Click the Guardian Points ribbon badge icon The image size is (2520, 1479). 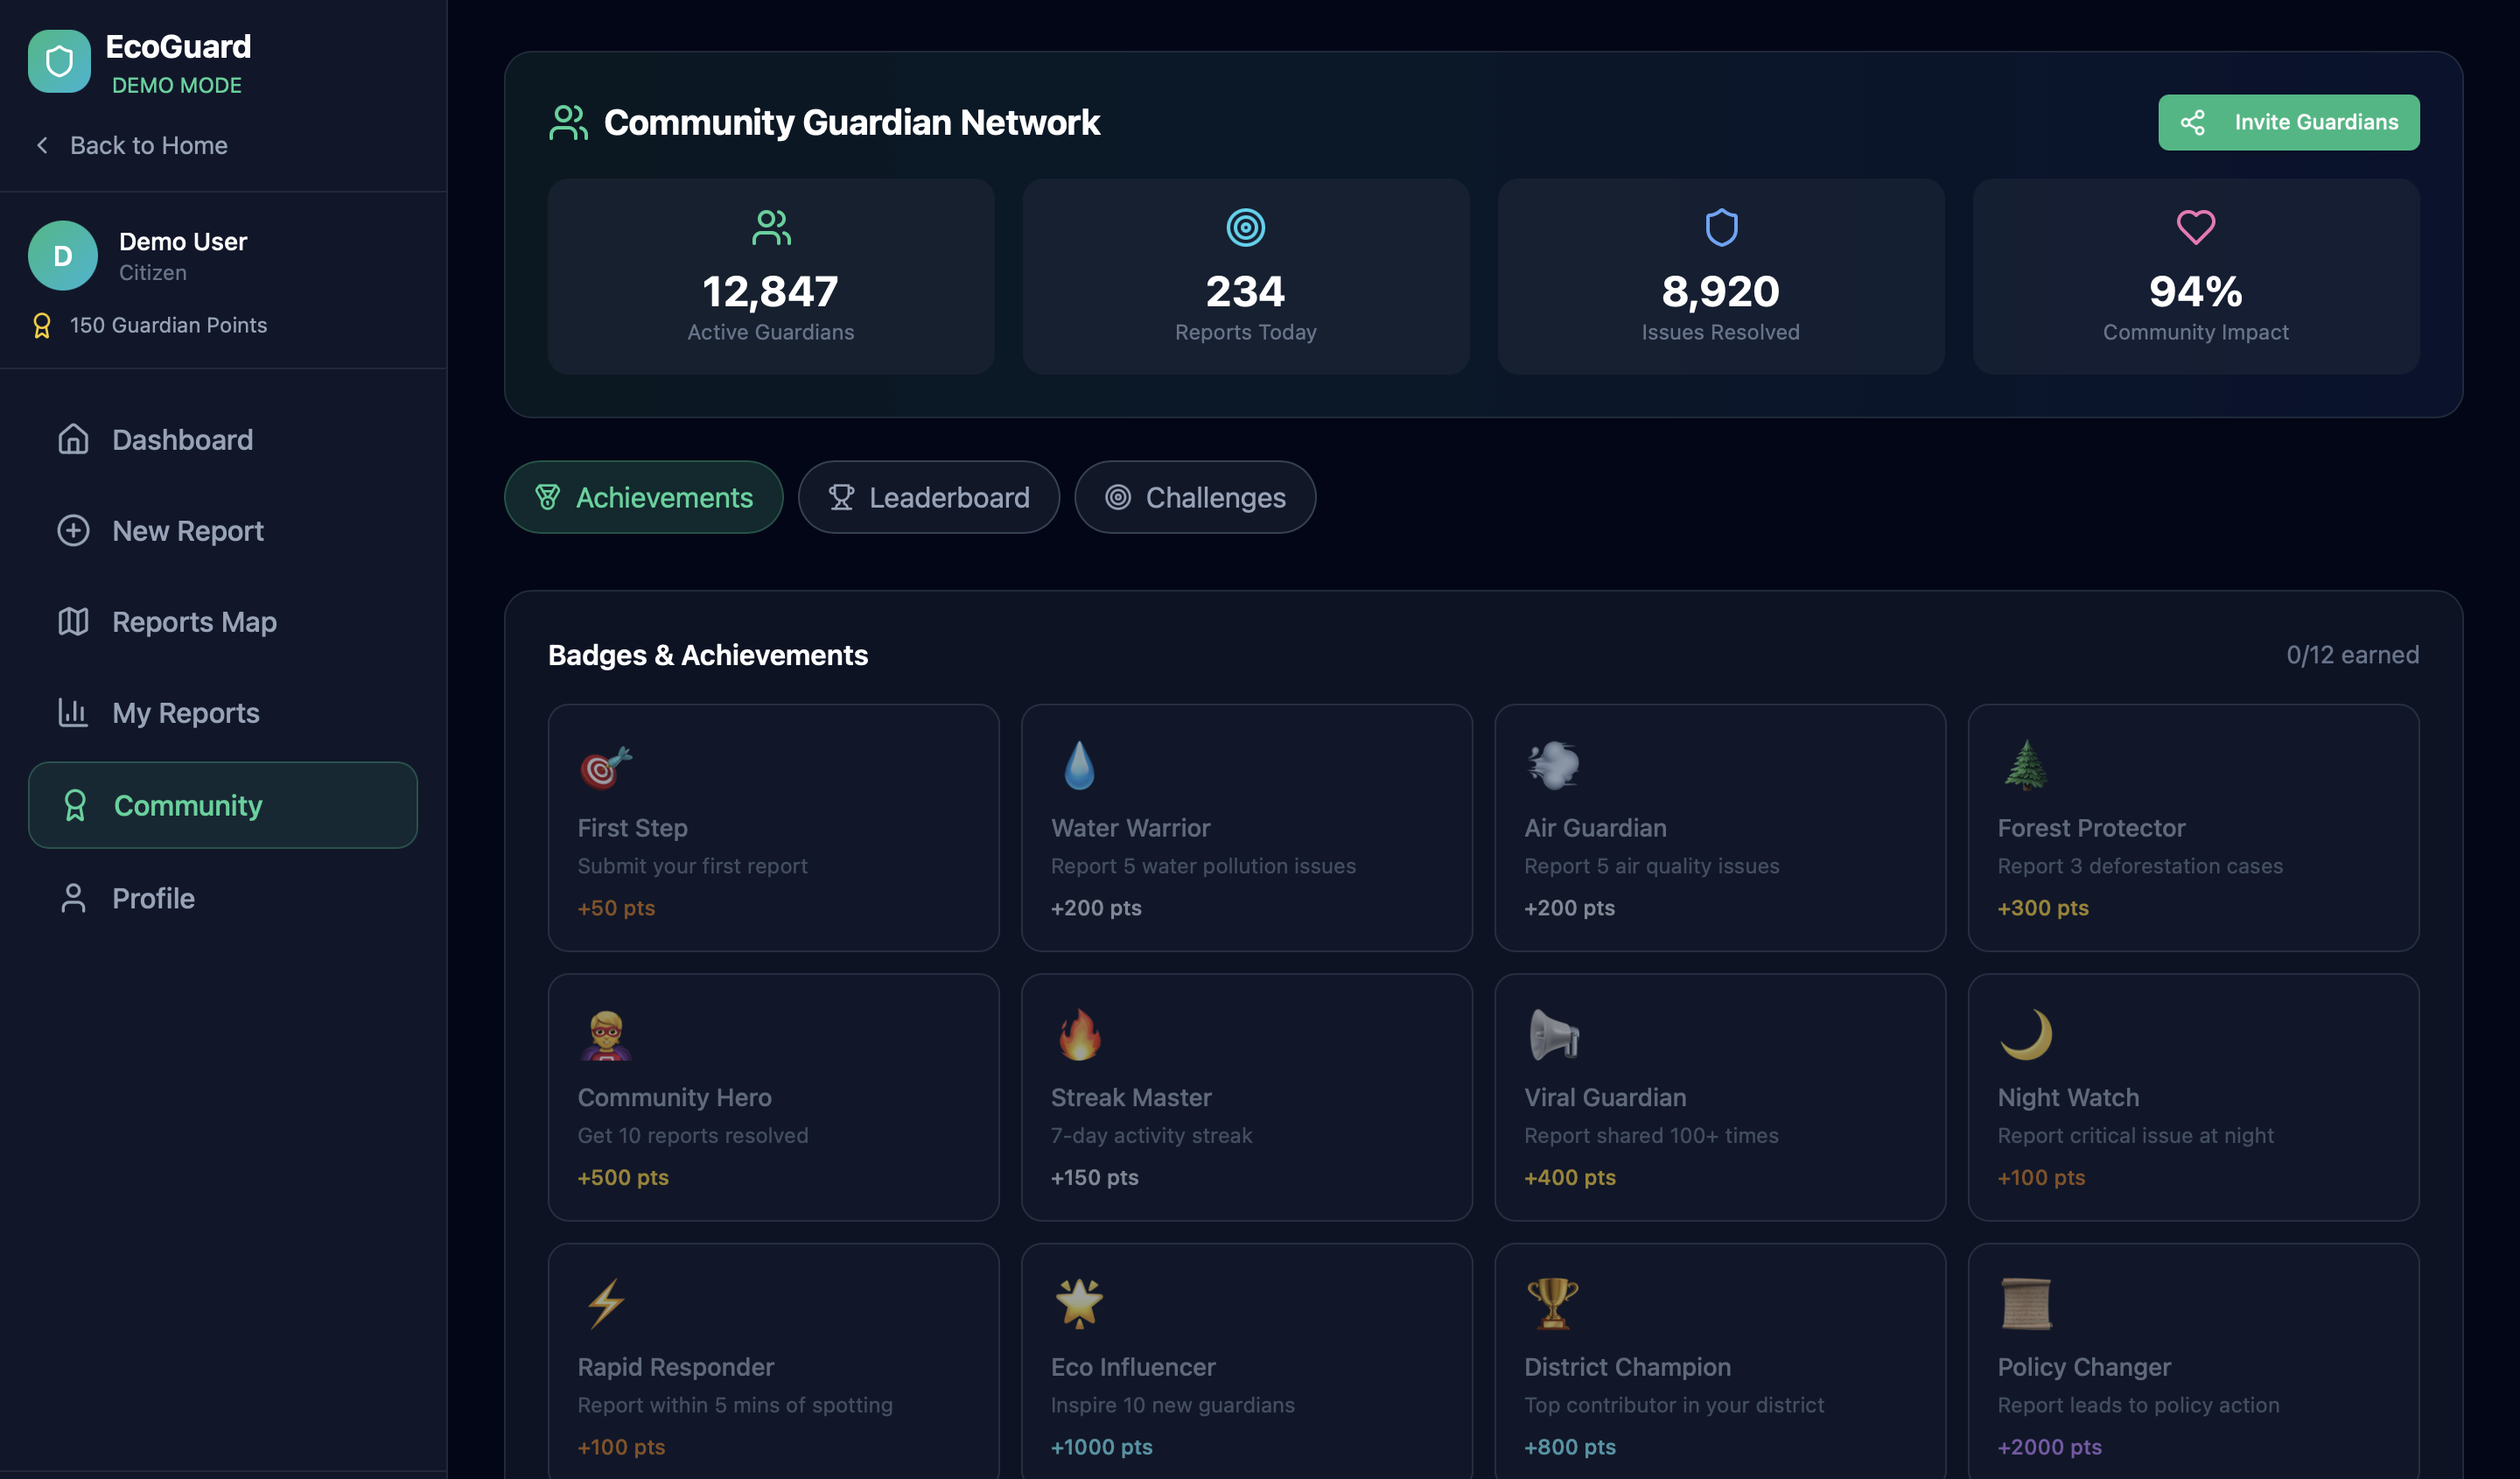tap(42, 326)
